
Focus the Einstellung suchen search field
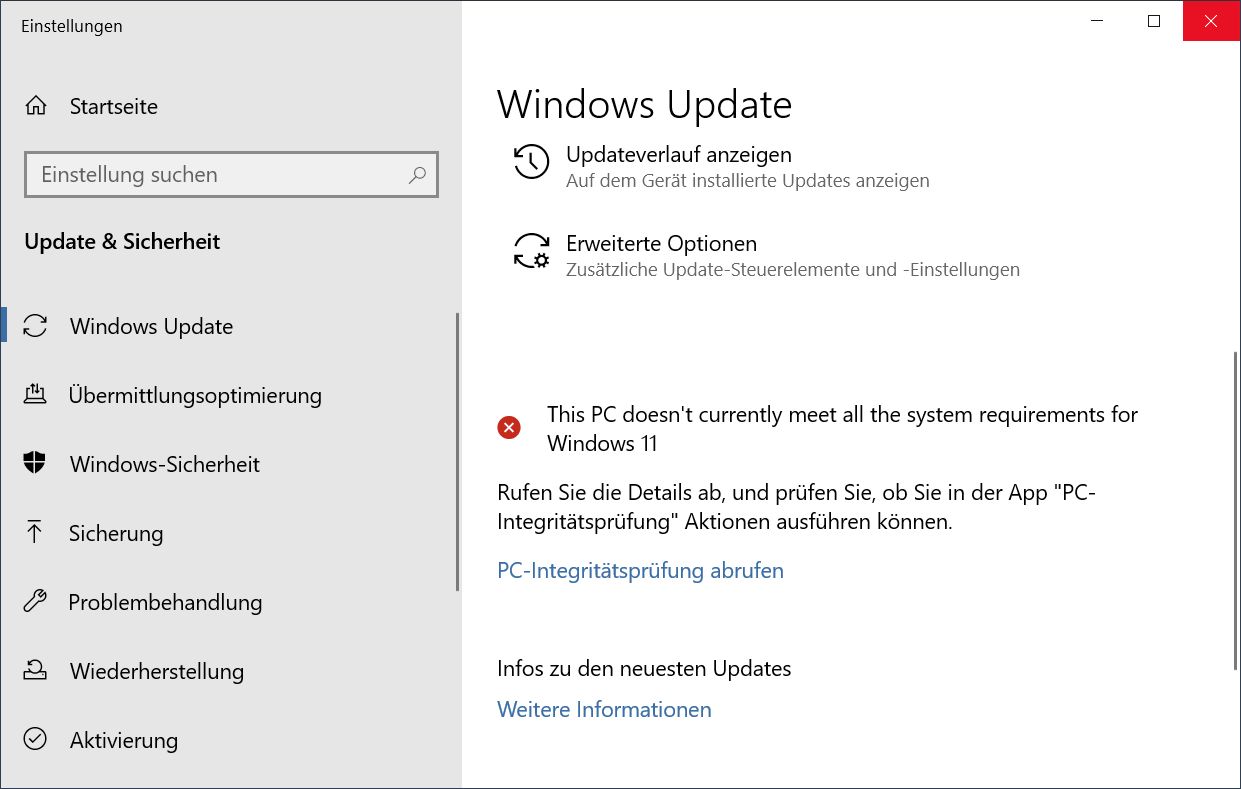pos(231,175)
